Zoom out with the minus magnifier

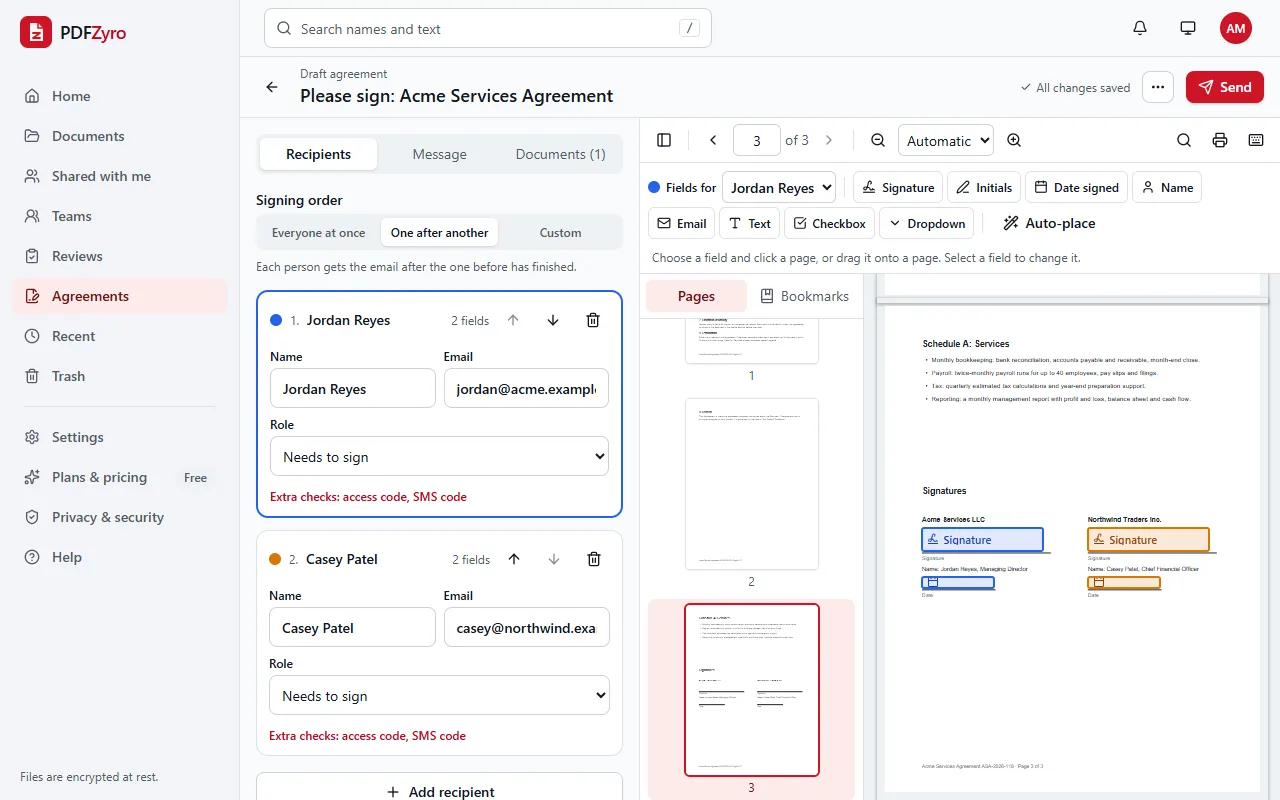[878, 140]
